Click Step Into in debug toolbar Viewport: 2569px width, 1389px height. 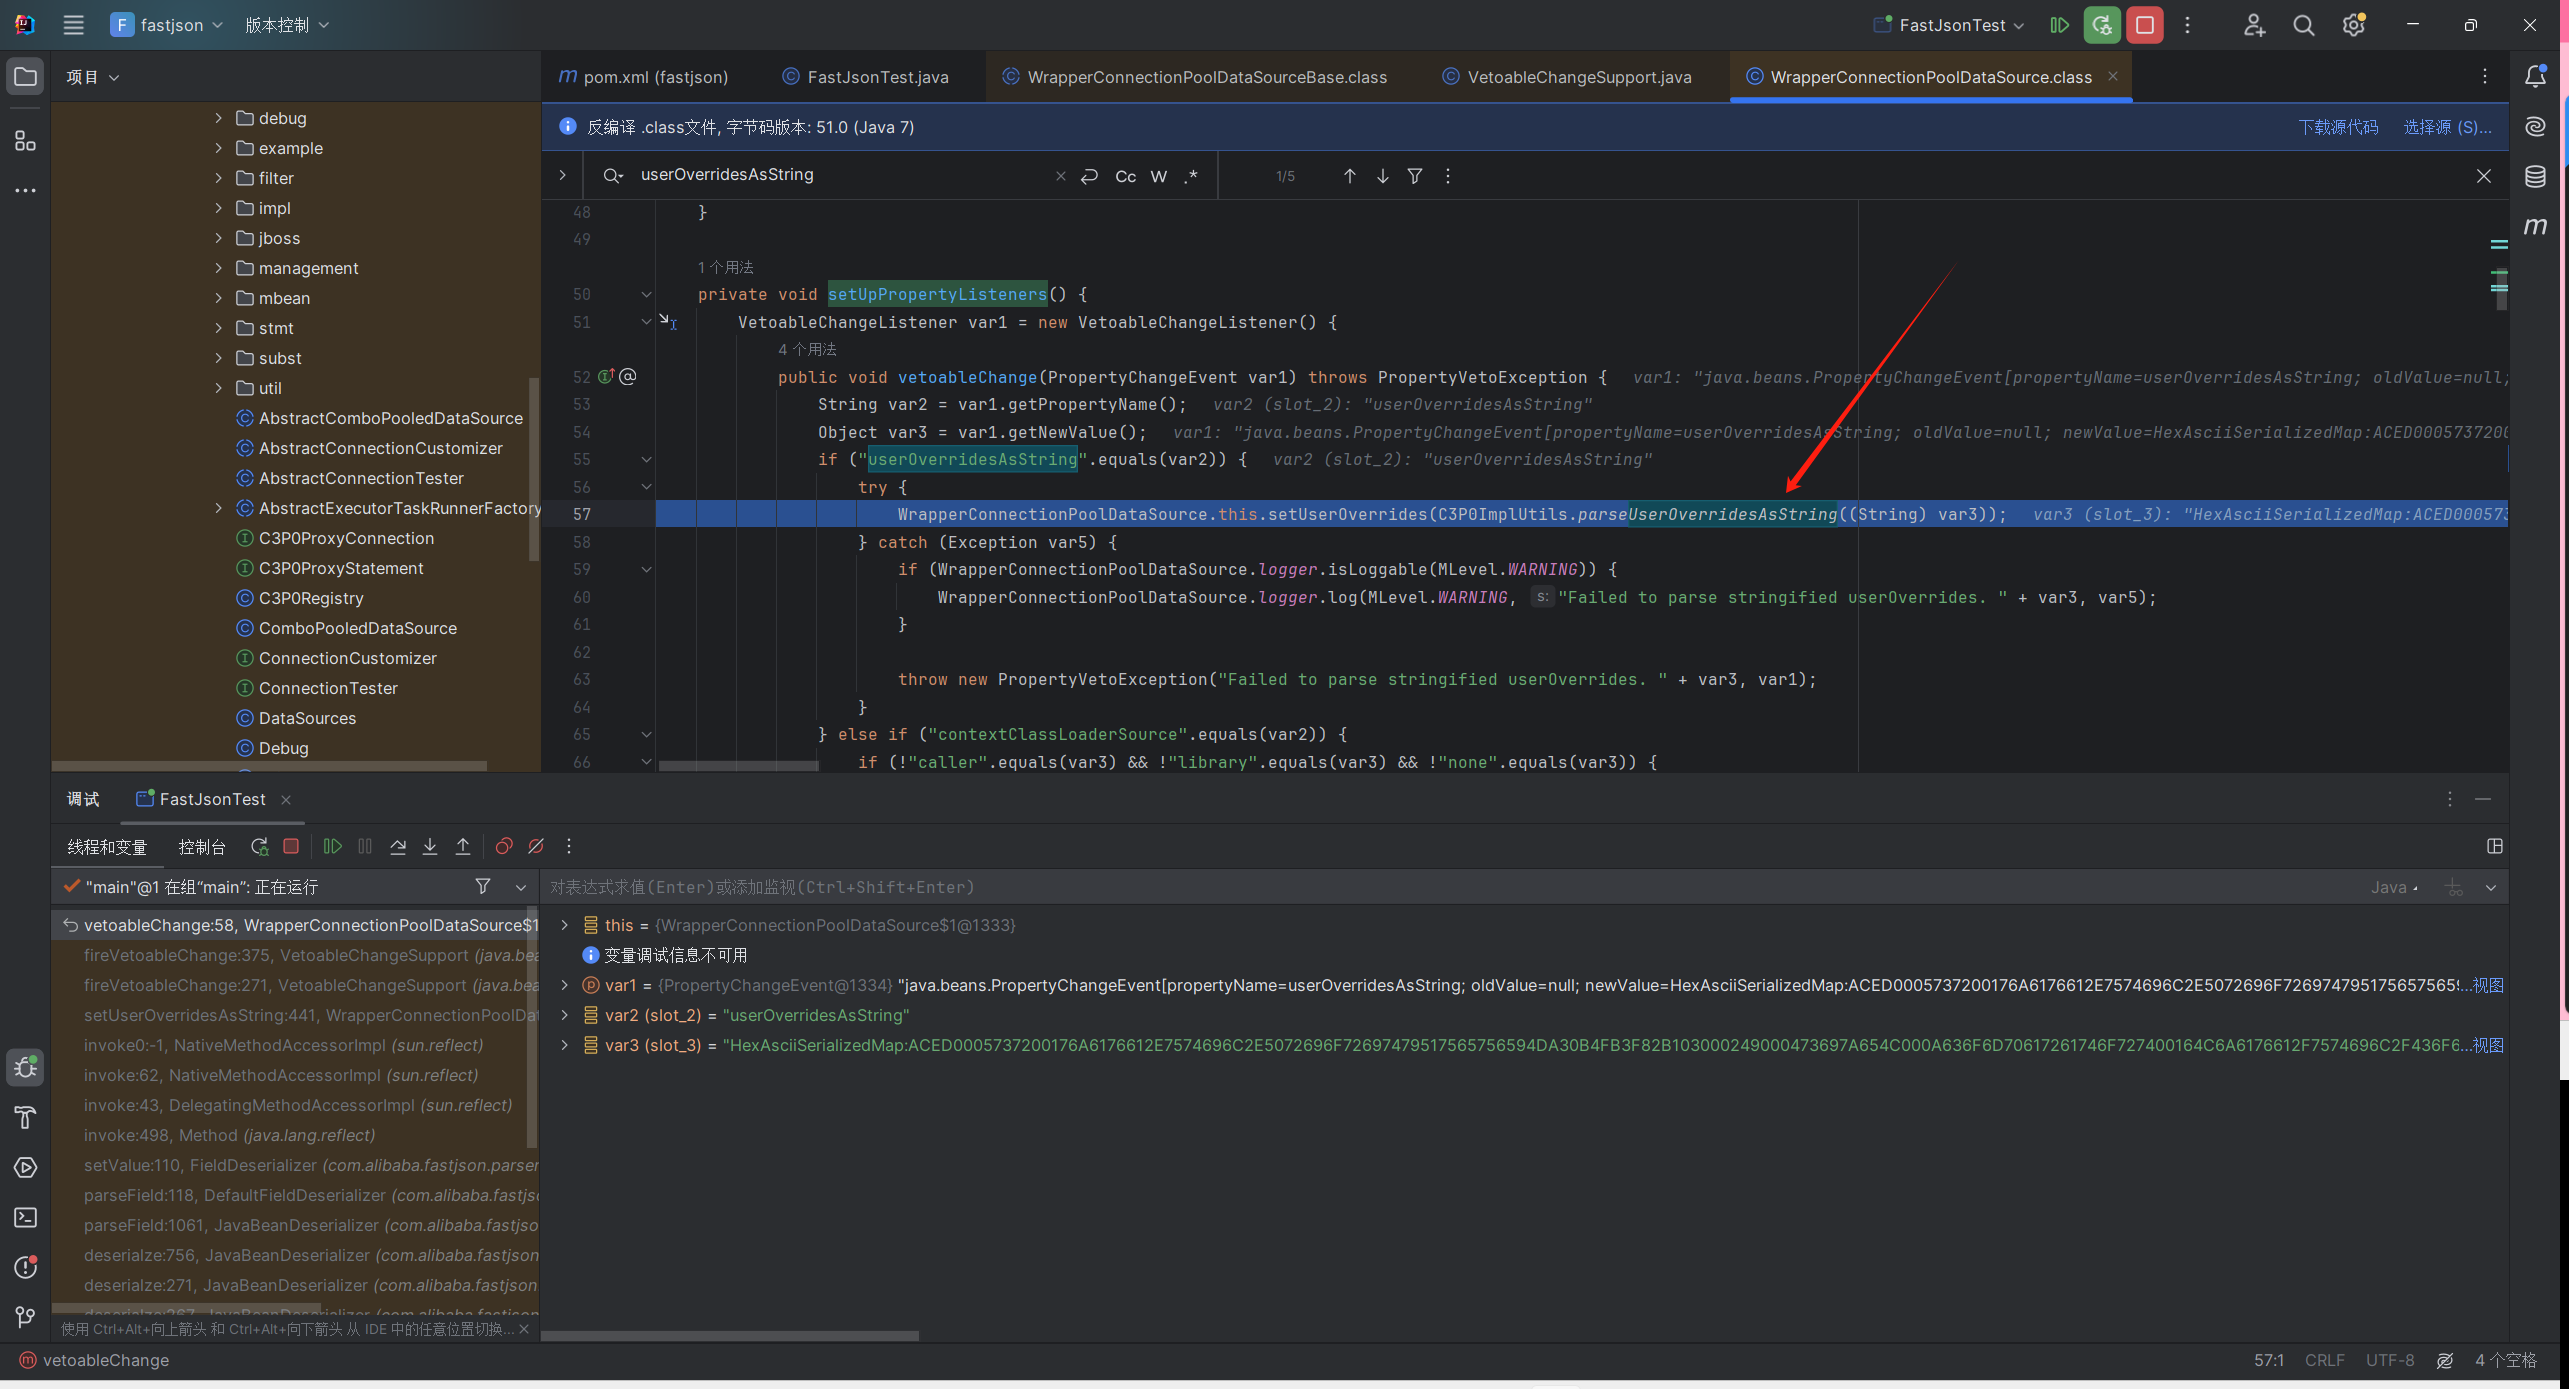(430, 847)
